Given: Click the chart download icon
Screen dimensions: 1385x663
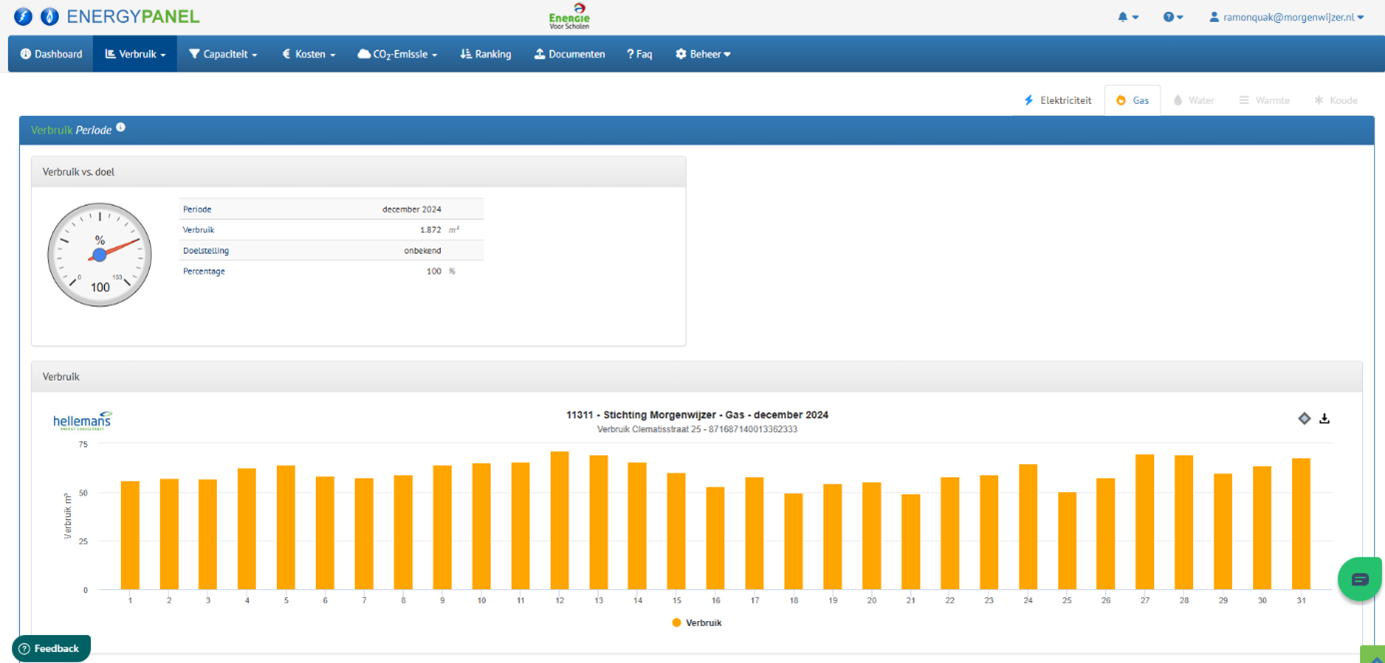Looking at the screenshot, I should coord(1324,418).
